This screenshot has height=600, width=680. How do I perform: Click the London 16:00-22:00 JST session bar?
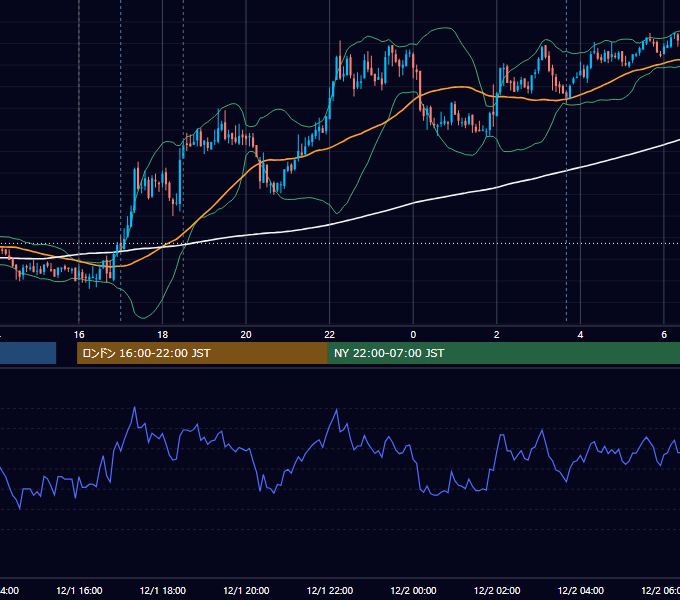(x=202, y=353)
